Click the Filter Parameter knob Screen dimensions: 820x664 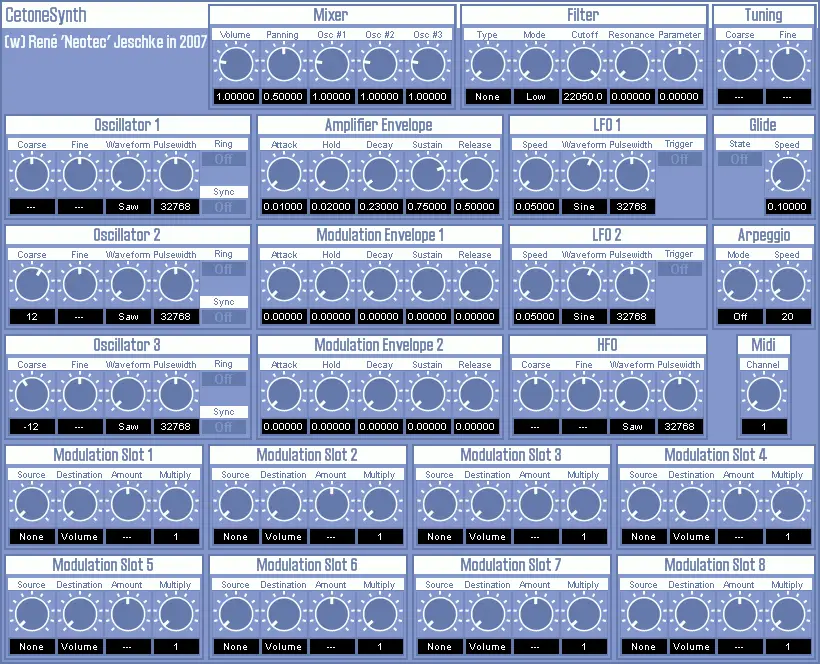(x=680, y=64)
